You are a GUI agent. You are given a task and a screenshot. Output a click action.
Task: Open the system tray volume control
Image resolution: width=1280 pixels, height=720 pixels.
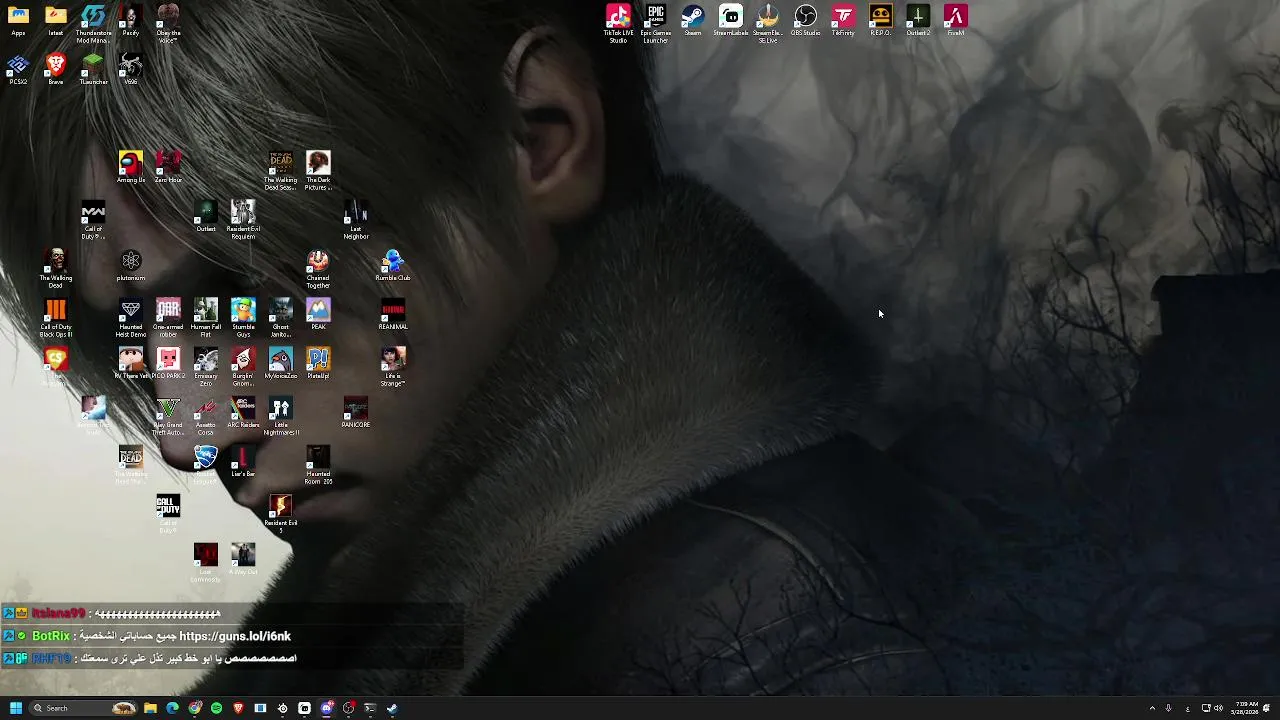coord(1218,708)
